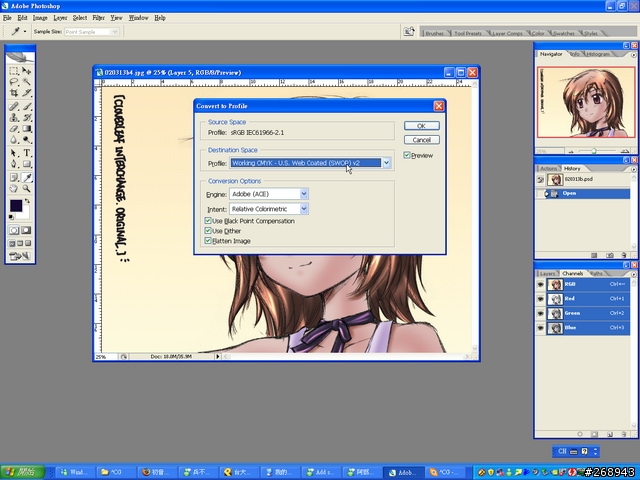Open the History palette options menu arrow
640x480 pixels.
click(x=633, y=169)
